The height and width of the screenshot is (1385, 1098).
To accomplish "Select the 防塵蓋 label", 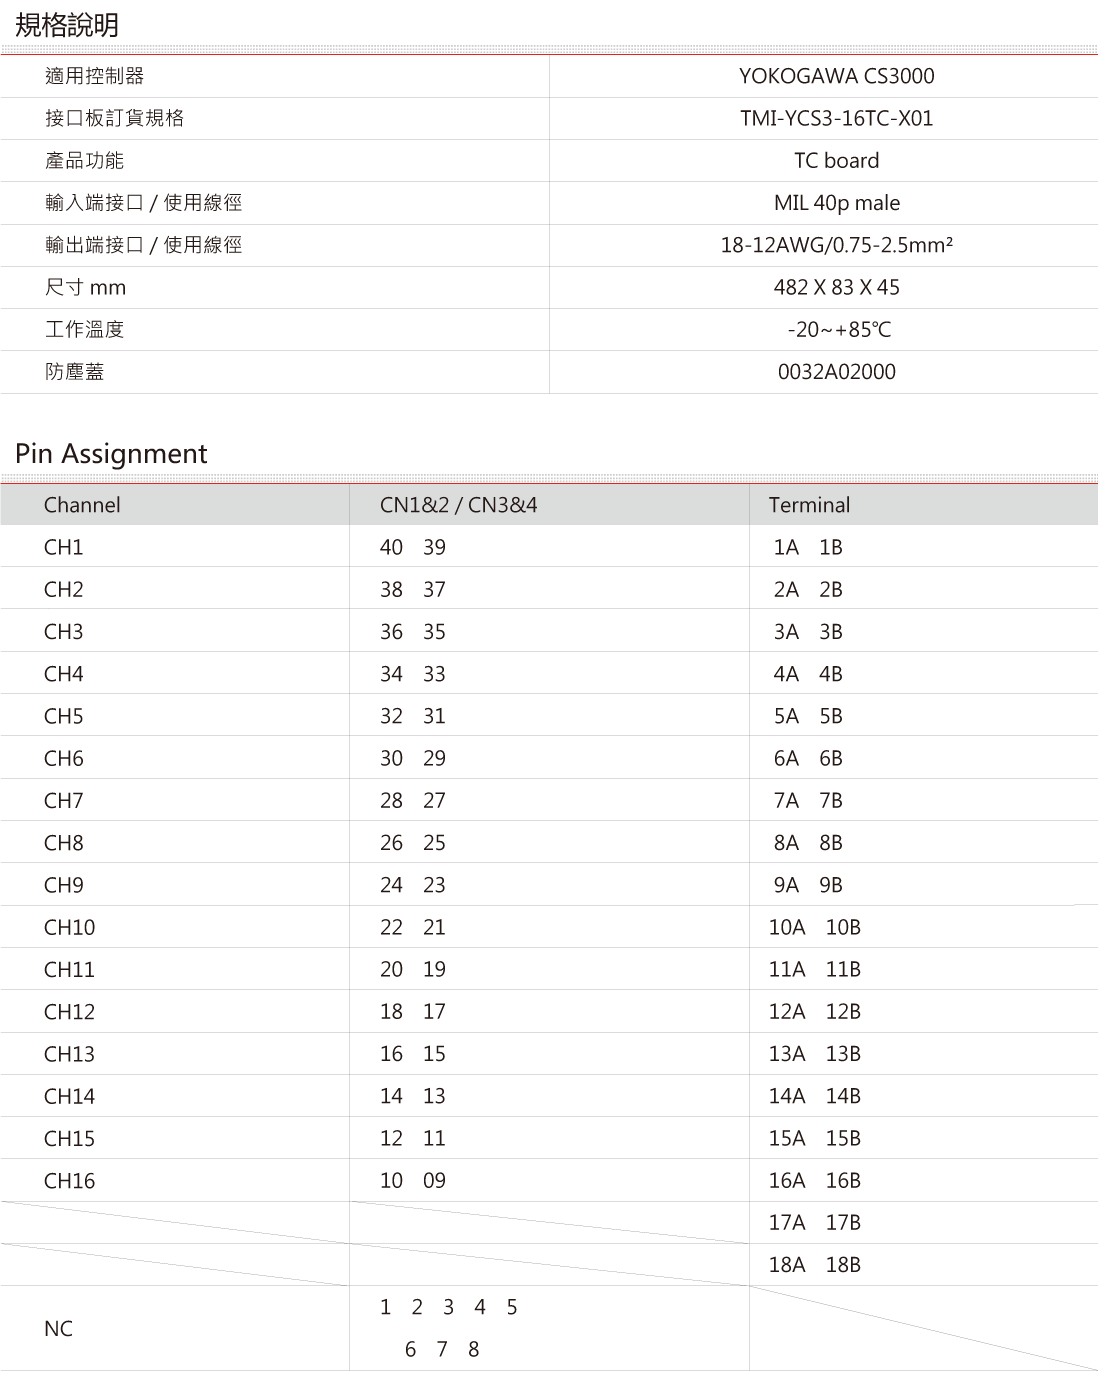I will point(74,371).
